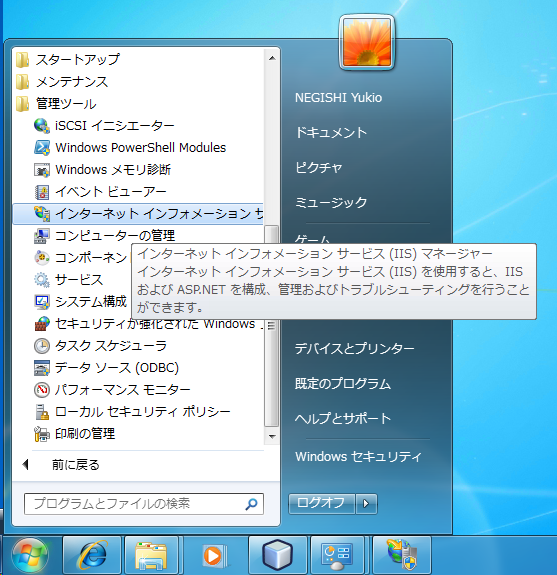Select the イベント ビューアー label
The height and width of the screenshot is (575, 557).
[111, 192]
